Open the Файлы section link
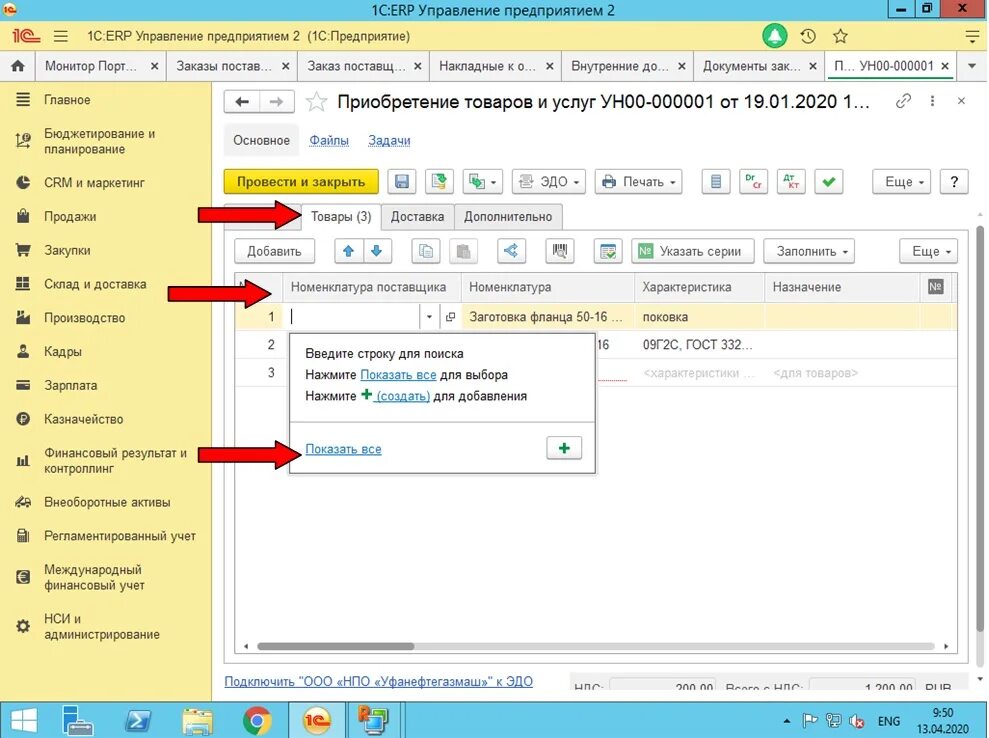This screenshot has width=989, height=738. coord(329,141)
